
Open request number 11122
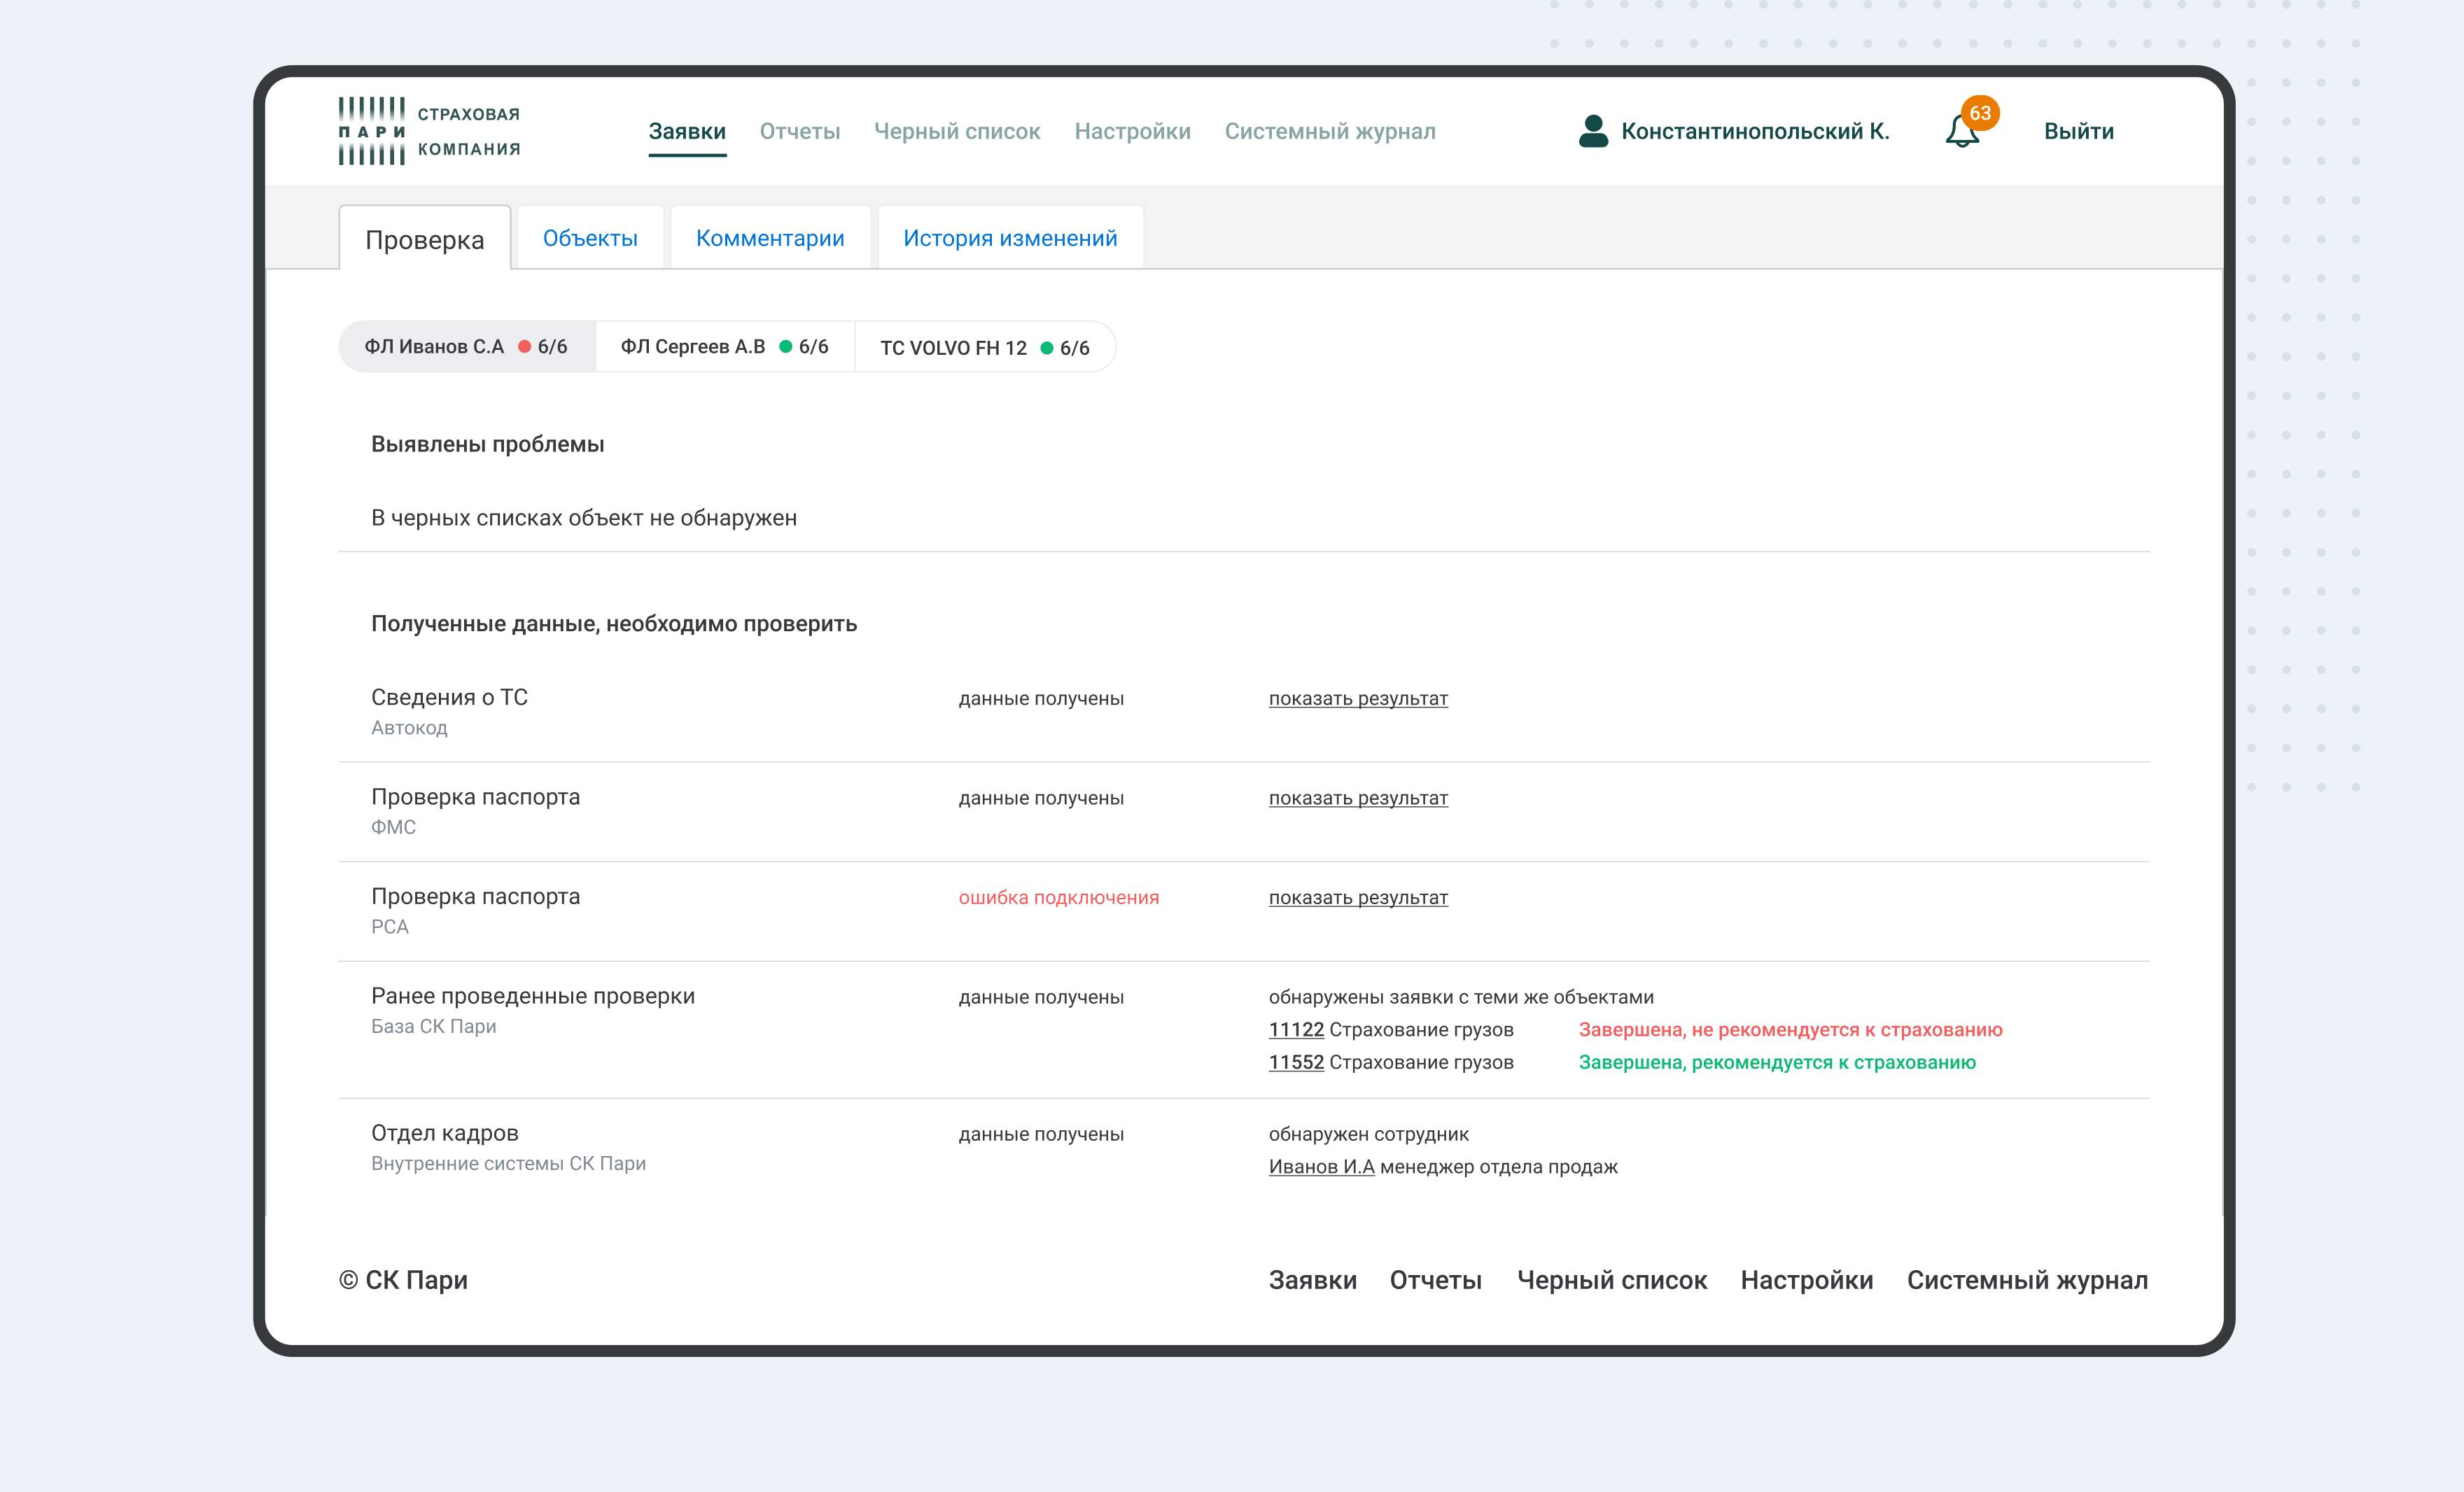1296,1030
